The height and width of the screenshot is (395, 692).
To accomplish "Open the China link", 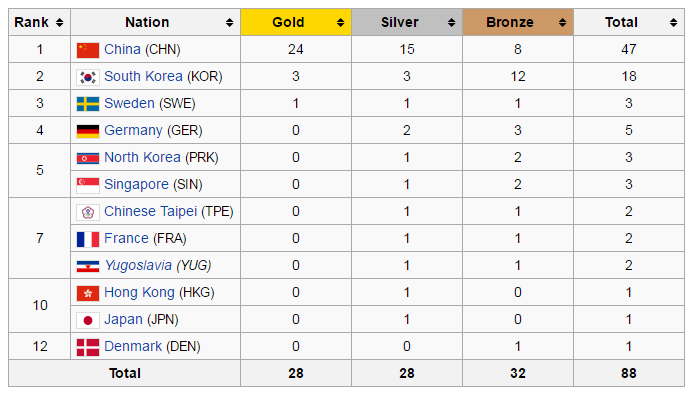I will coord(122,49).
